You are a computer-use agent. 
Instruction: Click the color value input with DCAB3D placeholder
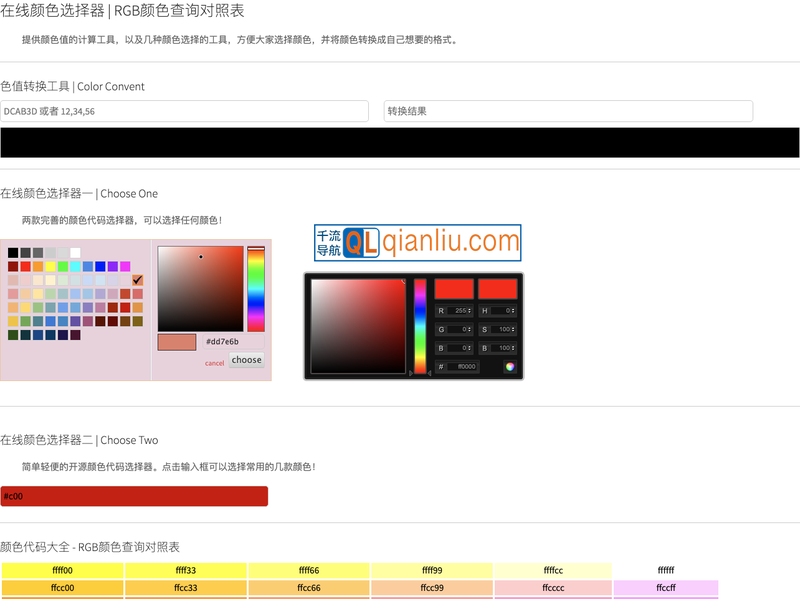[x=185, y=111]
